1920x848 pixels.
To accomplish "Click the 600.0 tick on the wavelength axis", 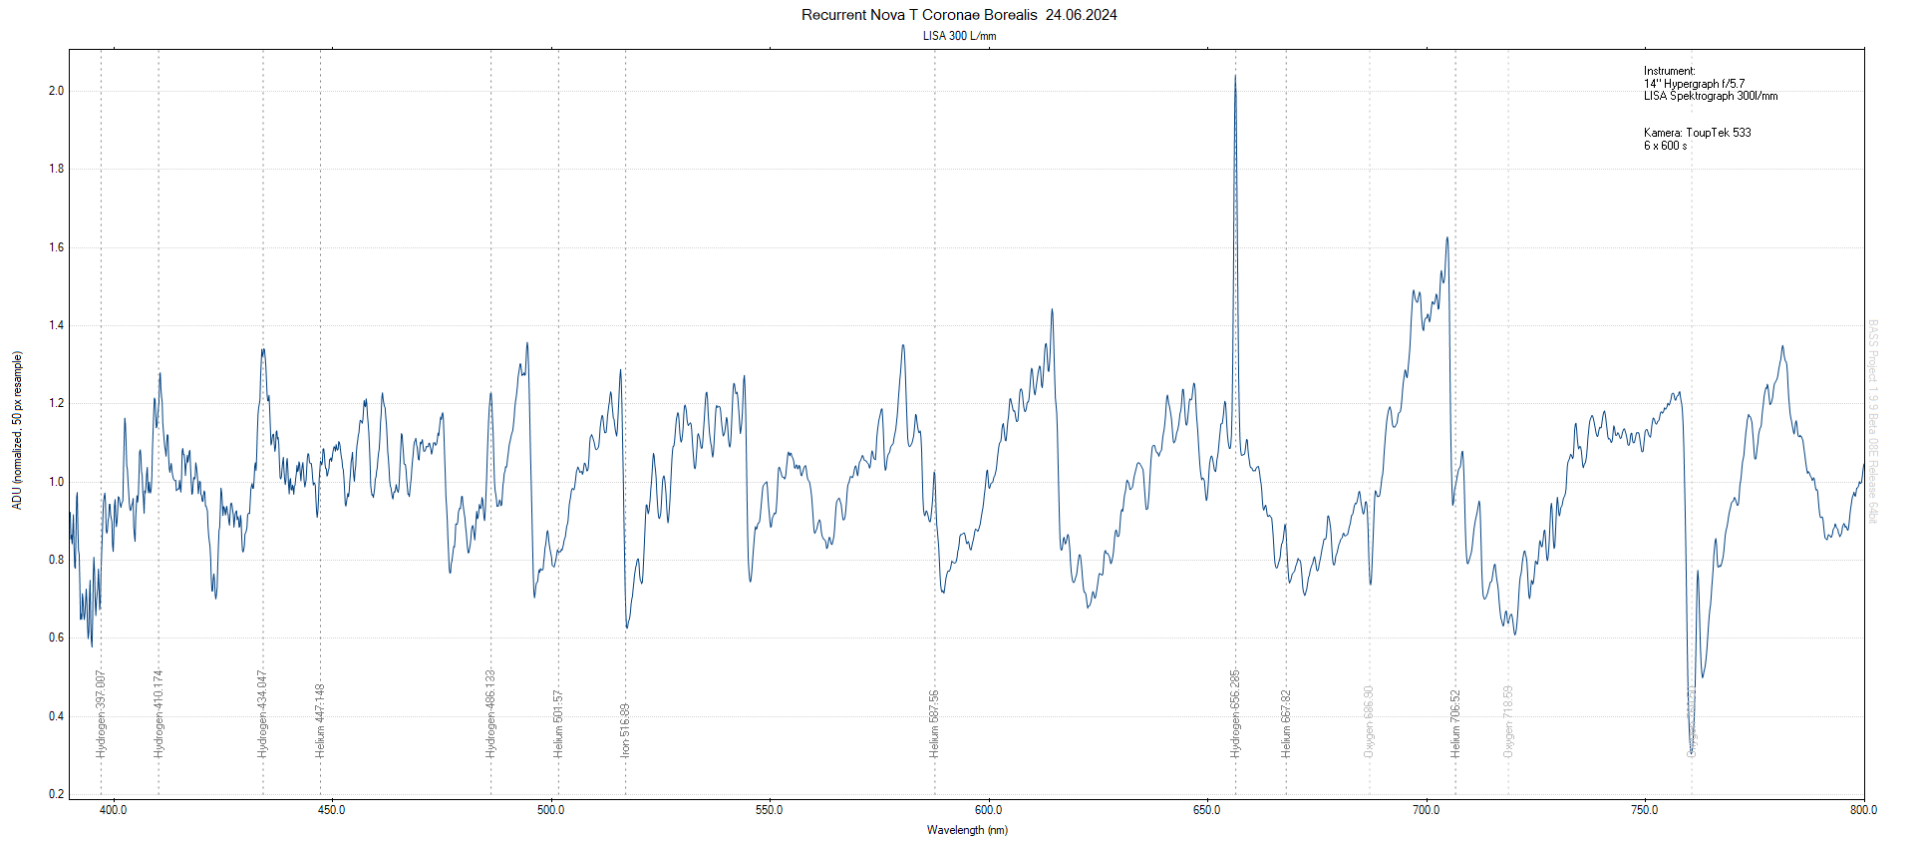I will [x=988, y=810].
